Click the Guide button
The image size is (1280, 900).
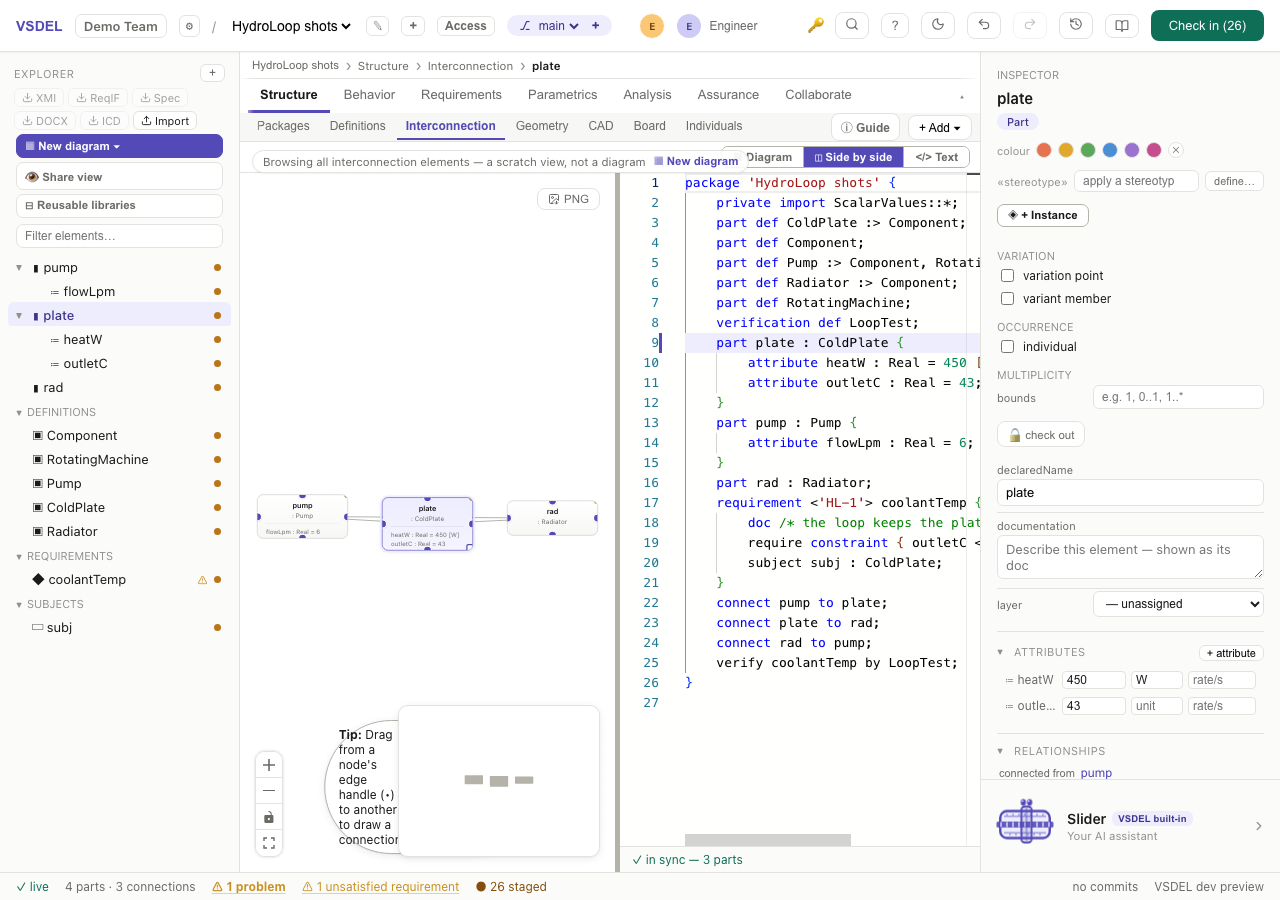point(866,127)
